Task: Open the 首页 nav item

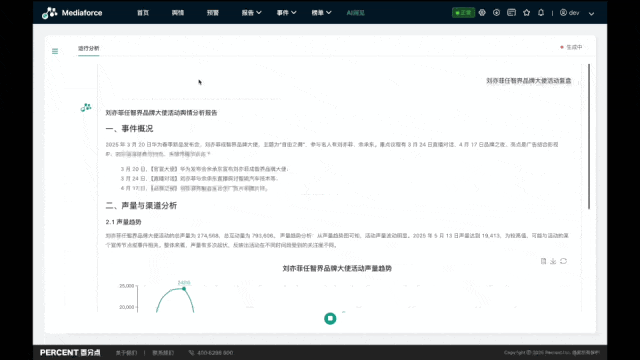Action: [x=143, y=13]
